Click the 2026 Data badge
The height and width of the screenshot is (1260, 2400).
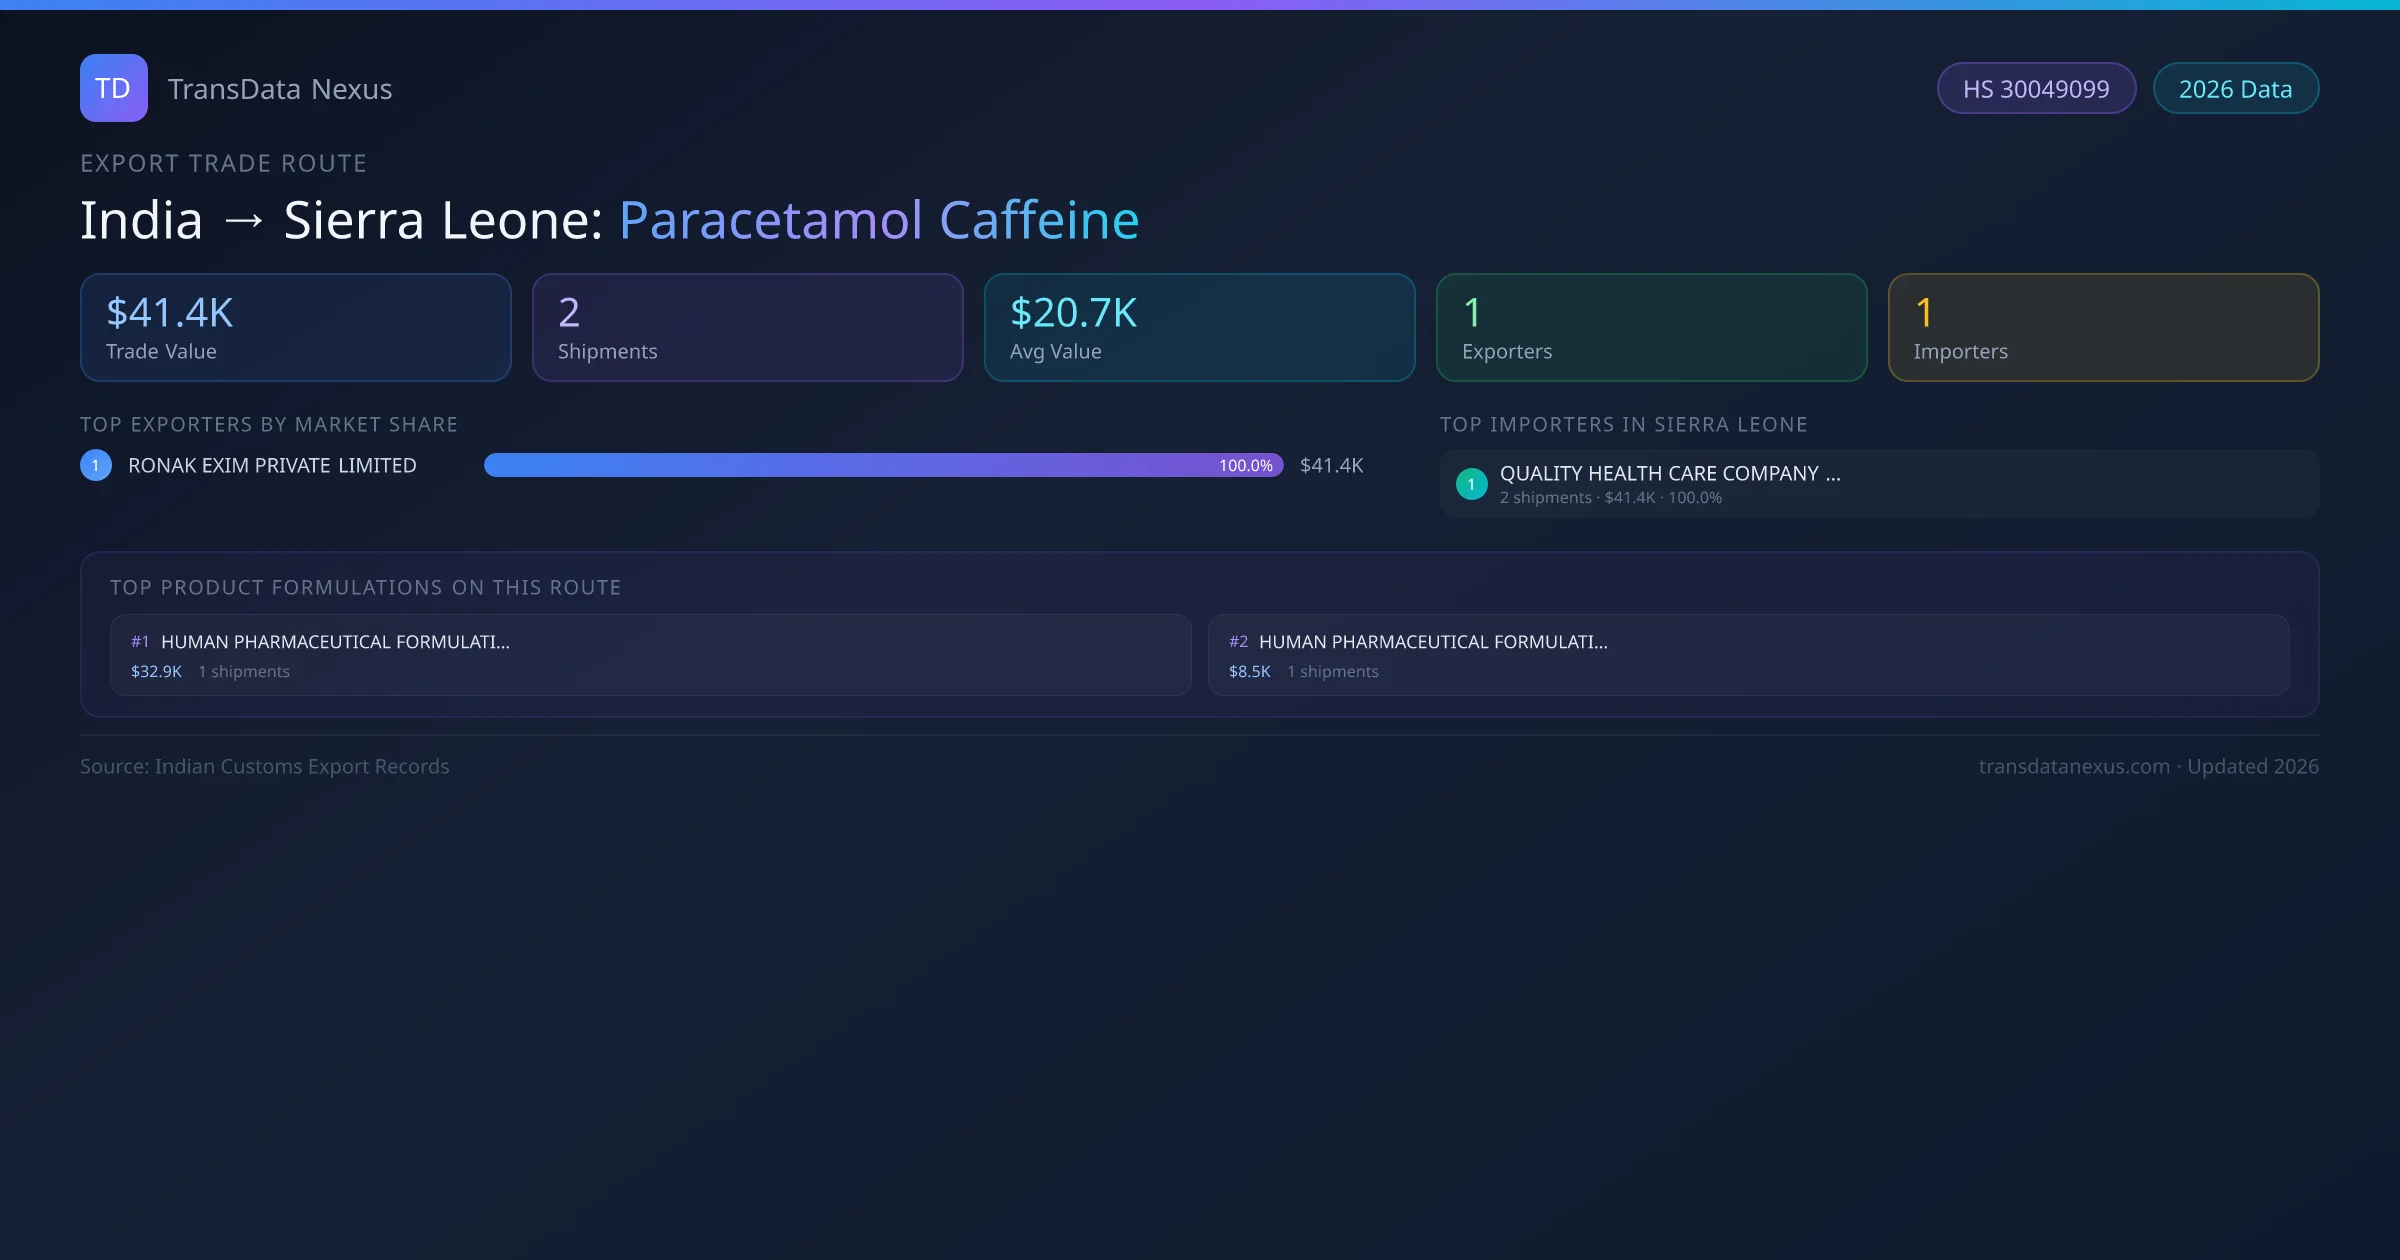point(2234,89)
